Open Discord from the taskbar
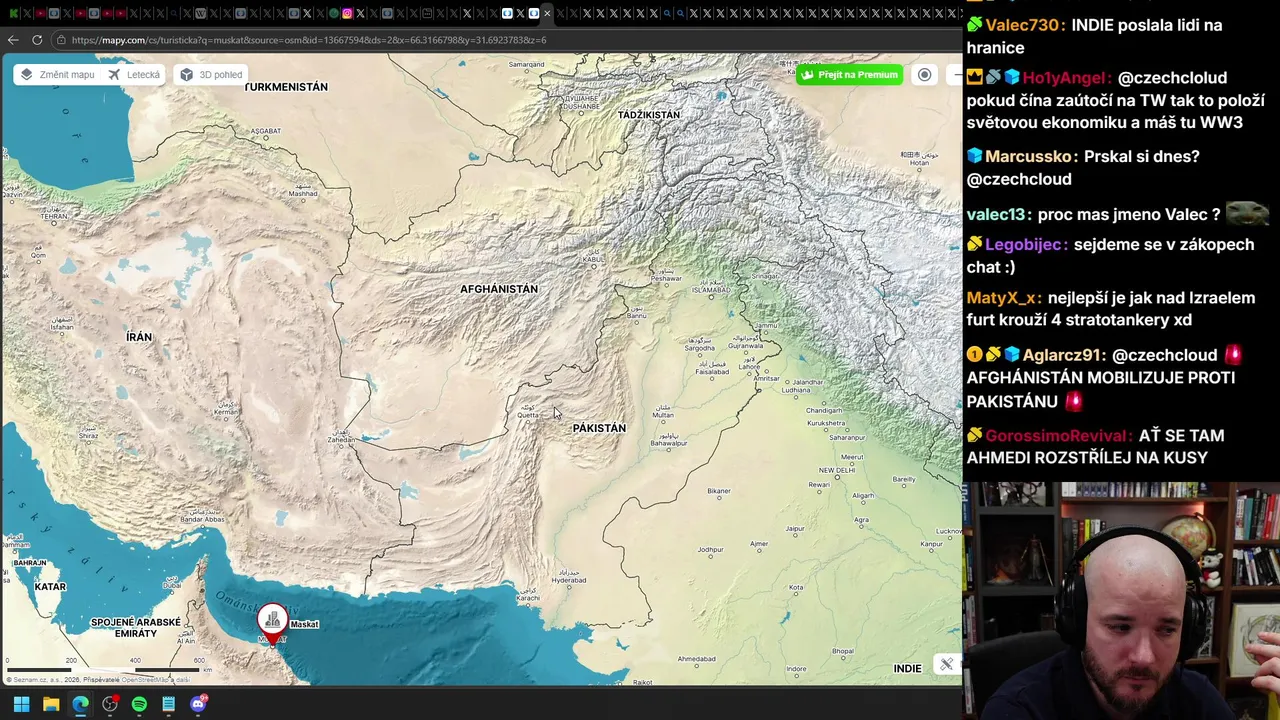 pyautogui.click(x=198, y=704)
